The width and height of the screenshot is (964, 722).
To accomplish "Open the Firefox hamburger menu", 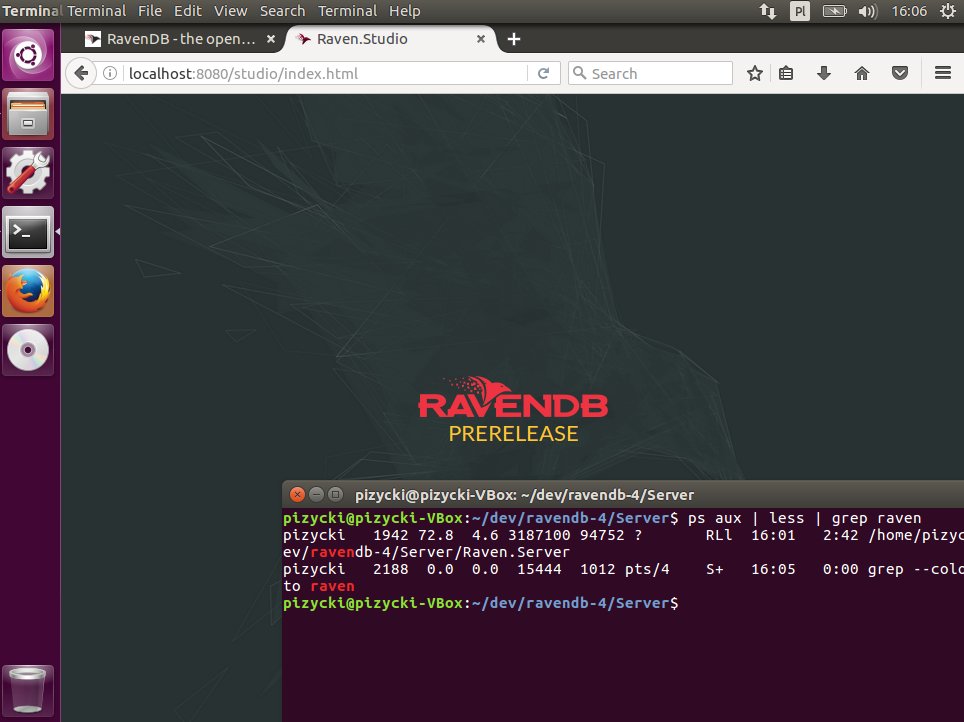I will [x=943, y=74].
